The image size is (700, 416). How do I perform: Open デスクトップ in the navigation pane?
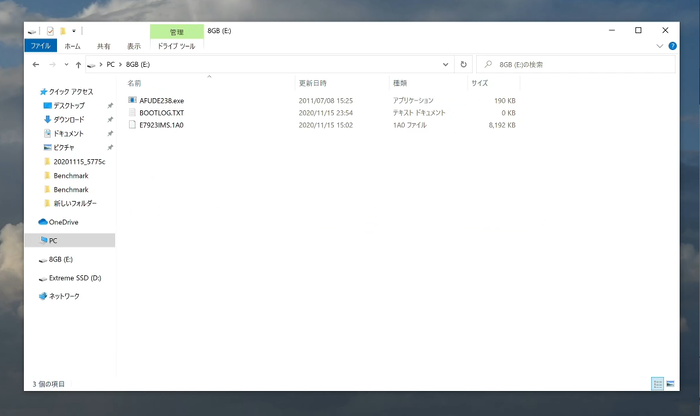[x=69, y=106]
